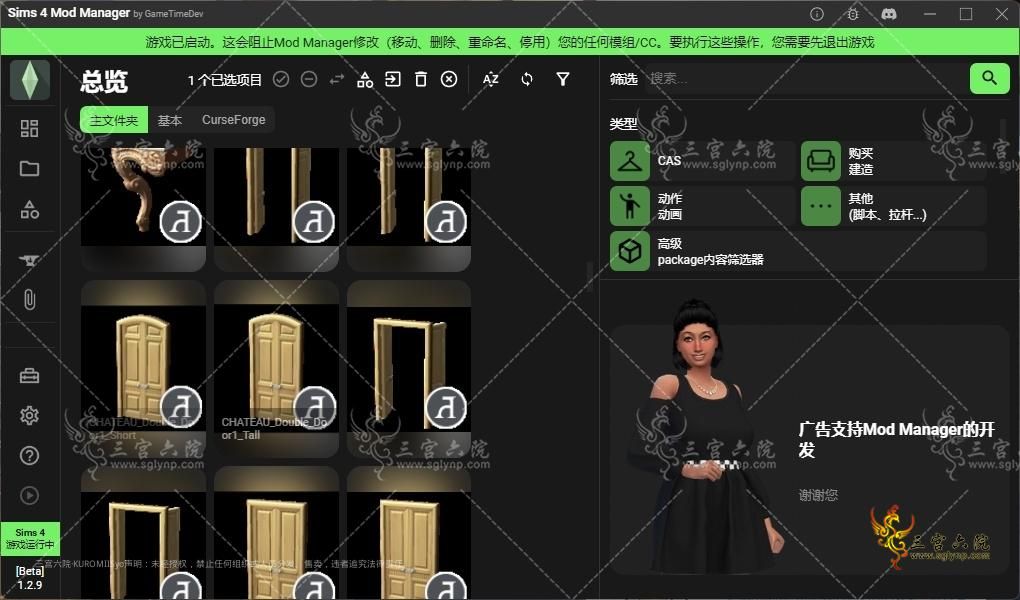The width and height of the screenshot is (1020, 600).
Task: Filter by 其他 (脚本、拉杆...) type
Action: (893, 206)
